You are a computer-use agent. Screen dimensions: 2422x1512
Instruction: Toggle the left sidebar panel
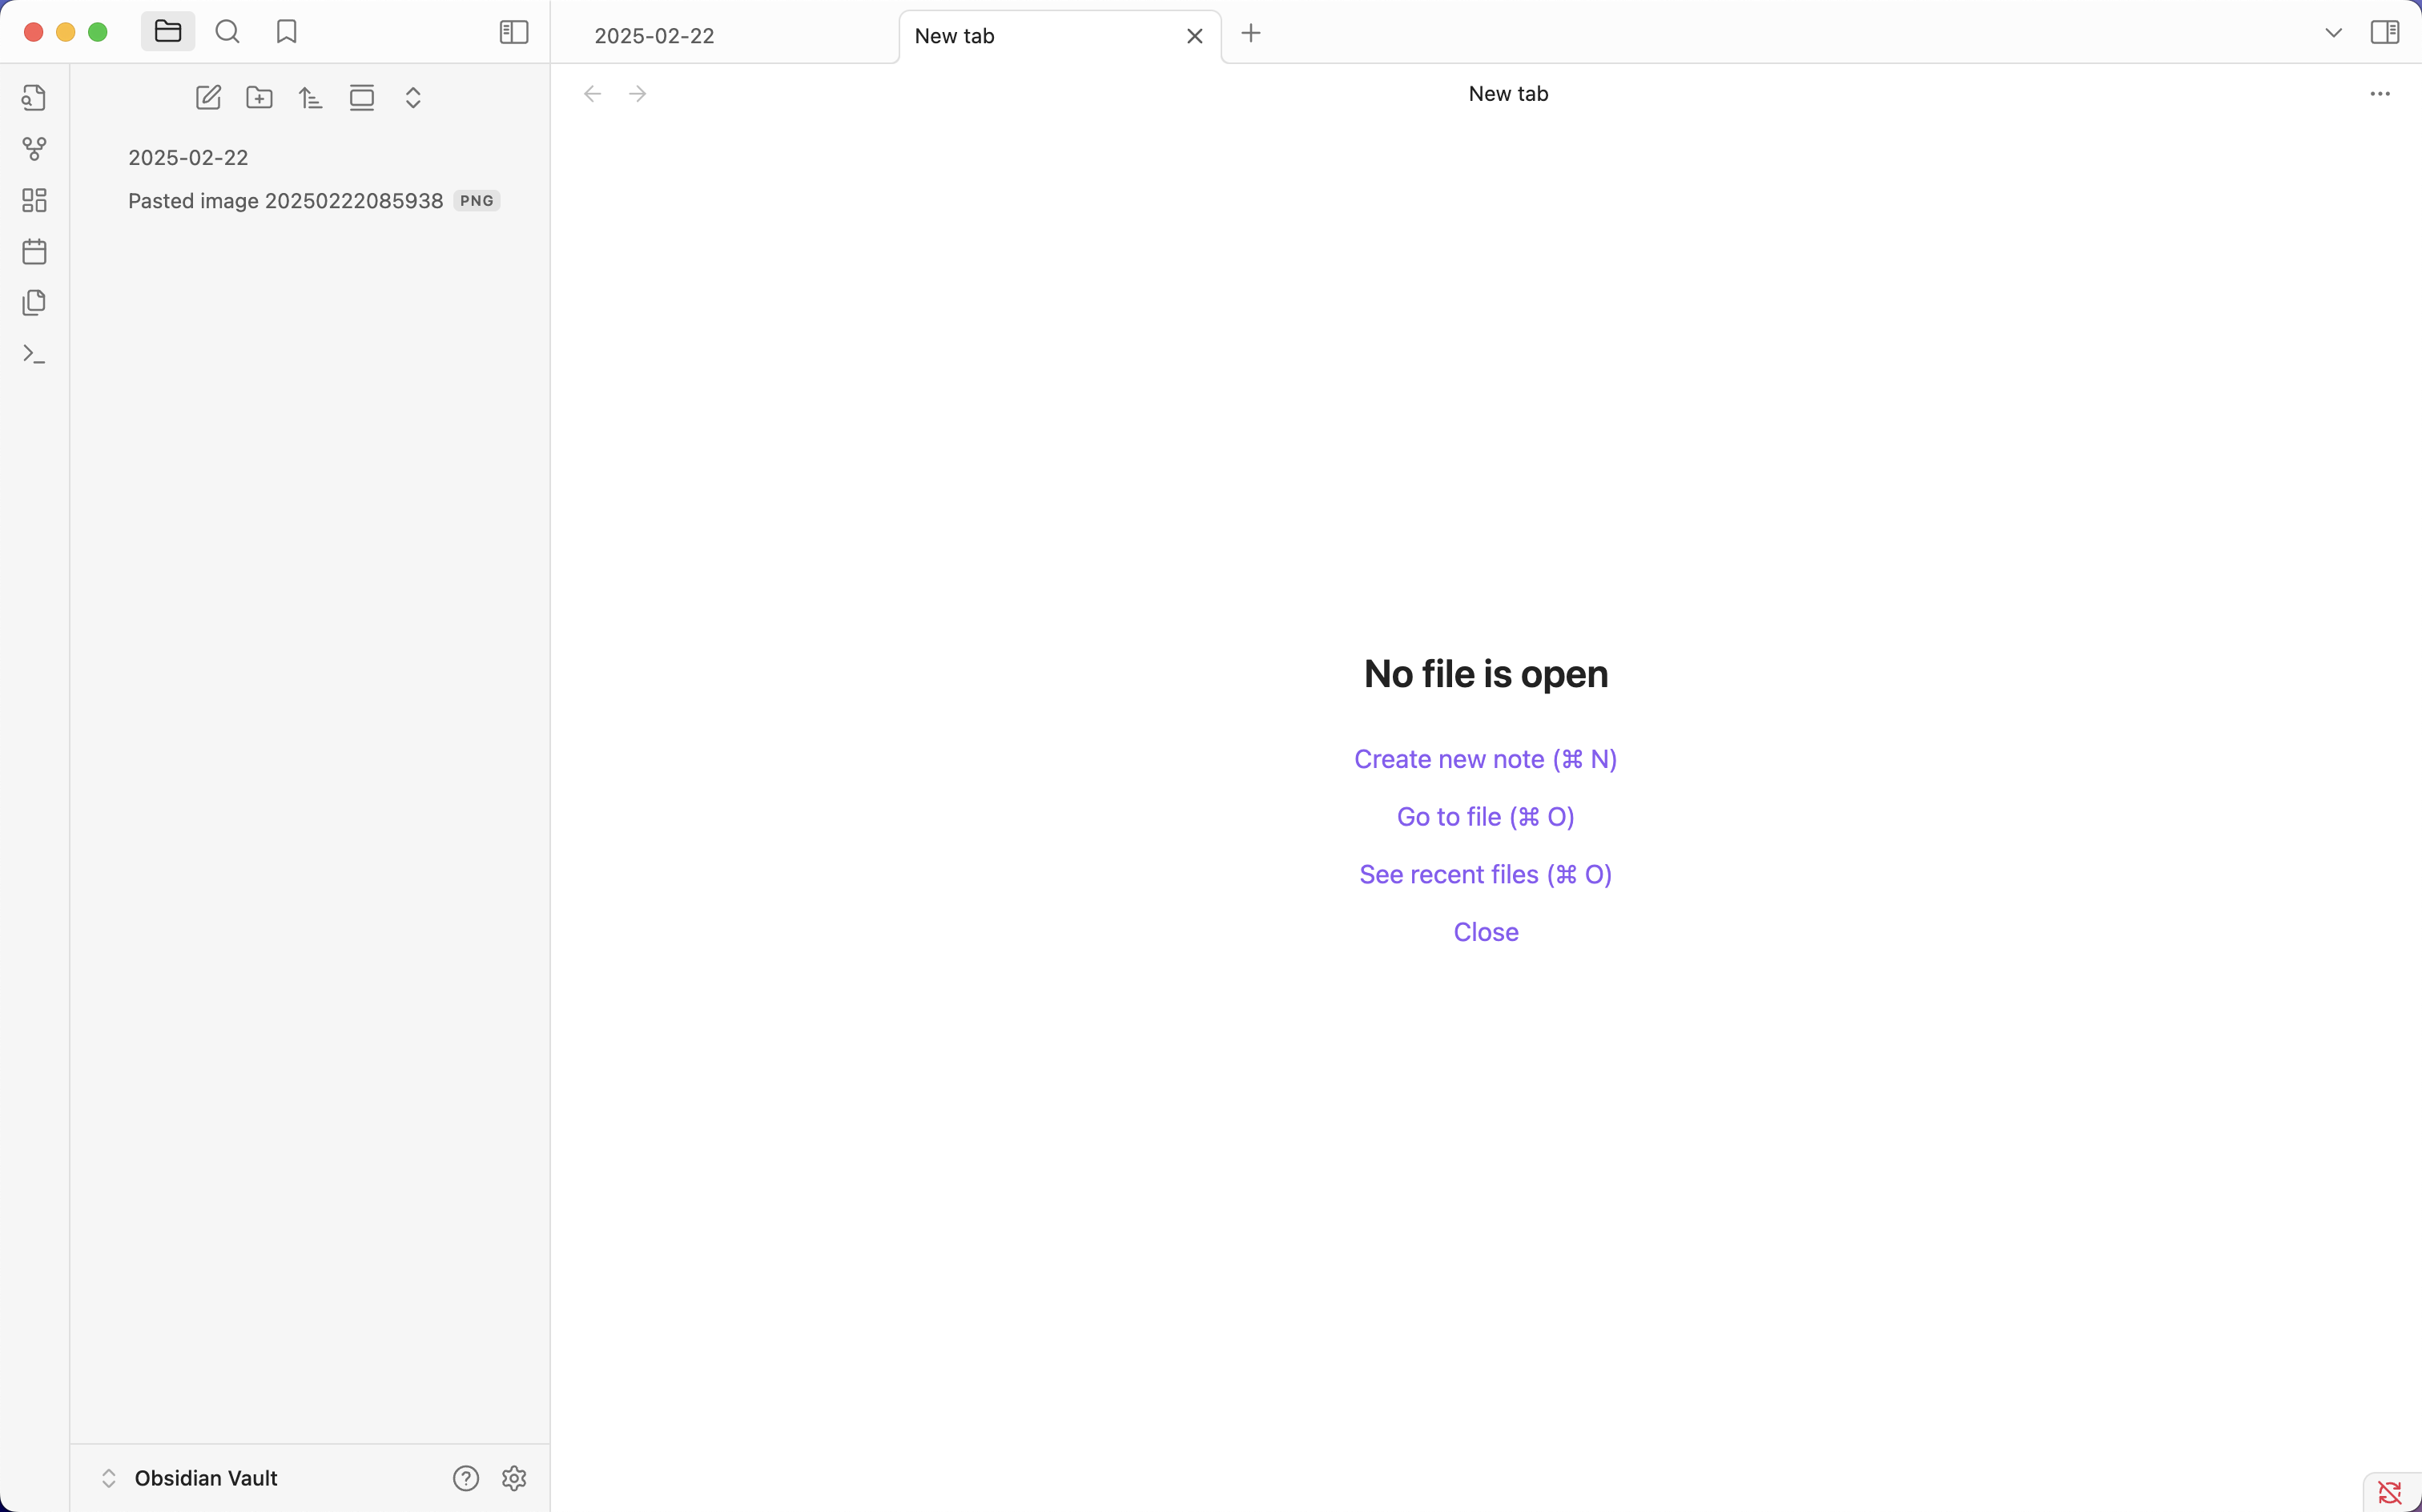coord(513,33)
